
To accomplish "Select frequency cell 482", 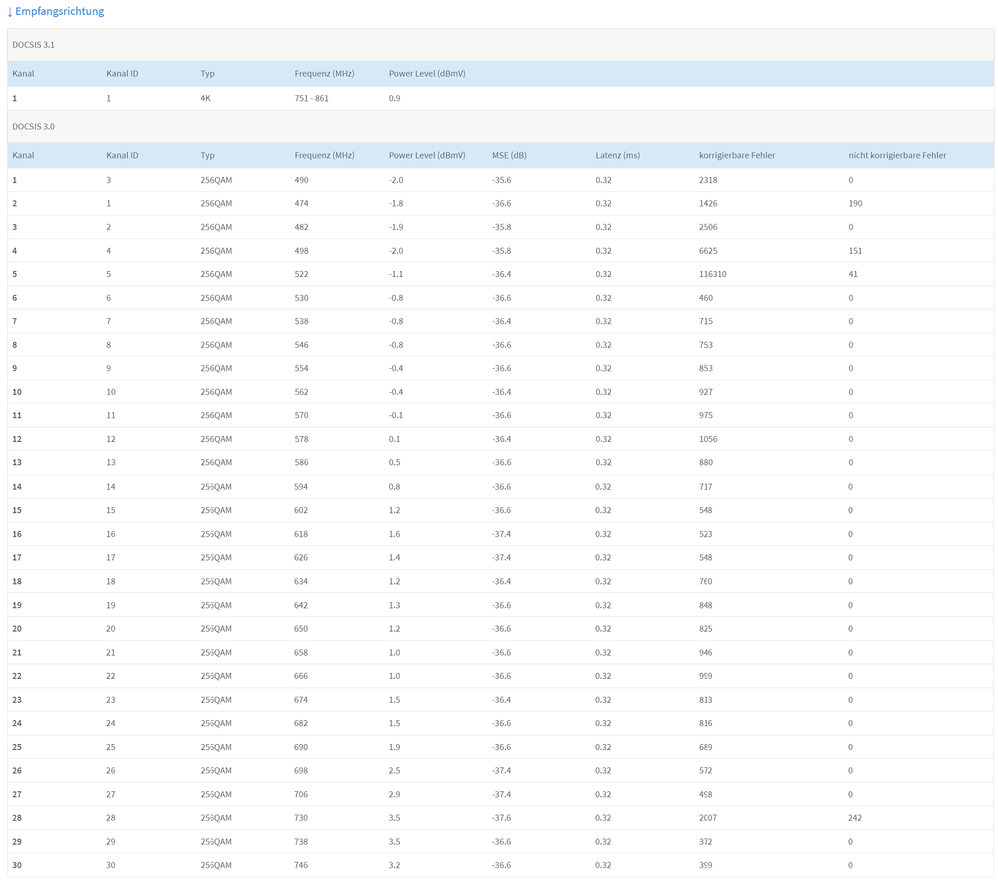I will [x=301, y=227].
